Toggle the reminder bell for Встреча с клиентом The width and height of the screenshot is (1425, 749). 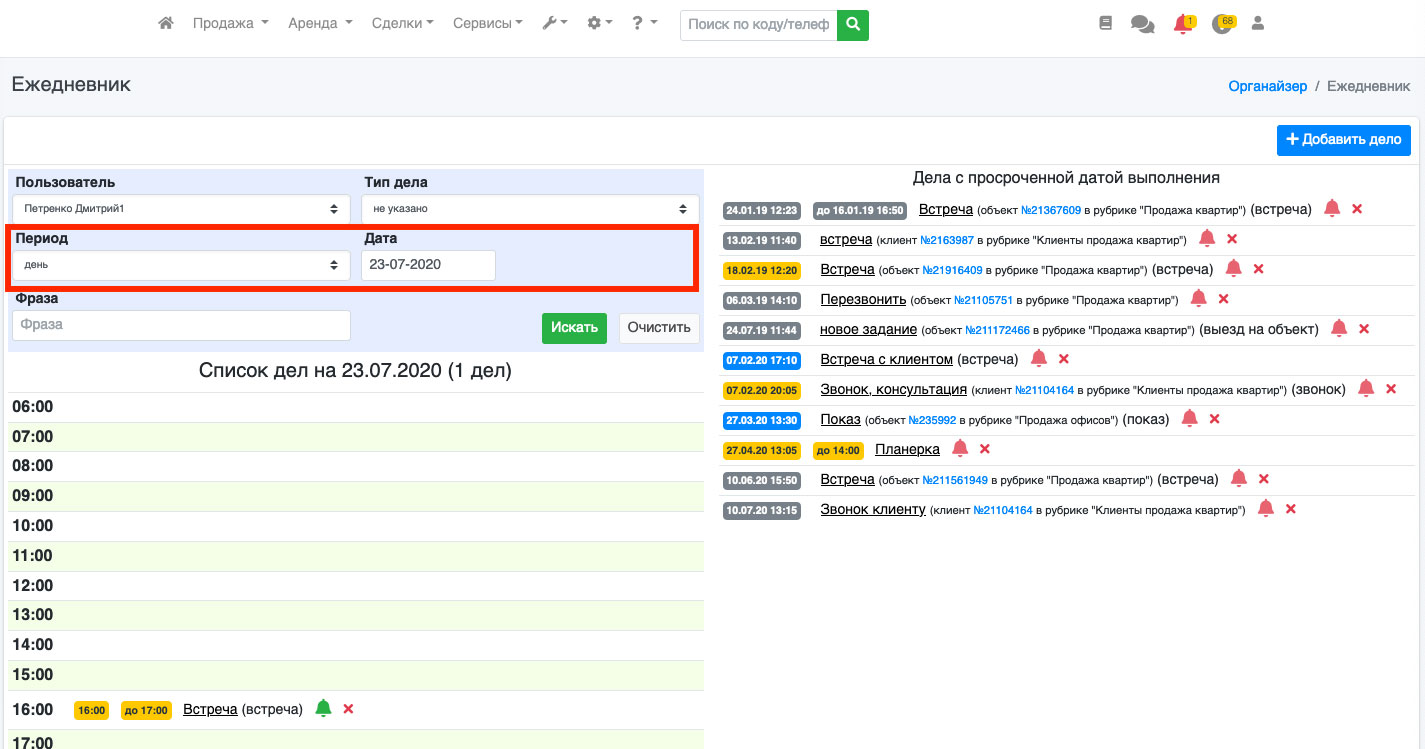(1039, 358)
